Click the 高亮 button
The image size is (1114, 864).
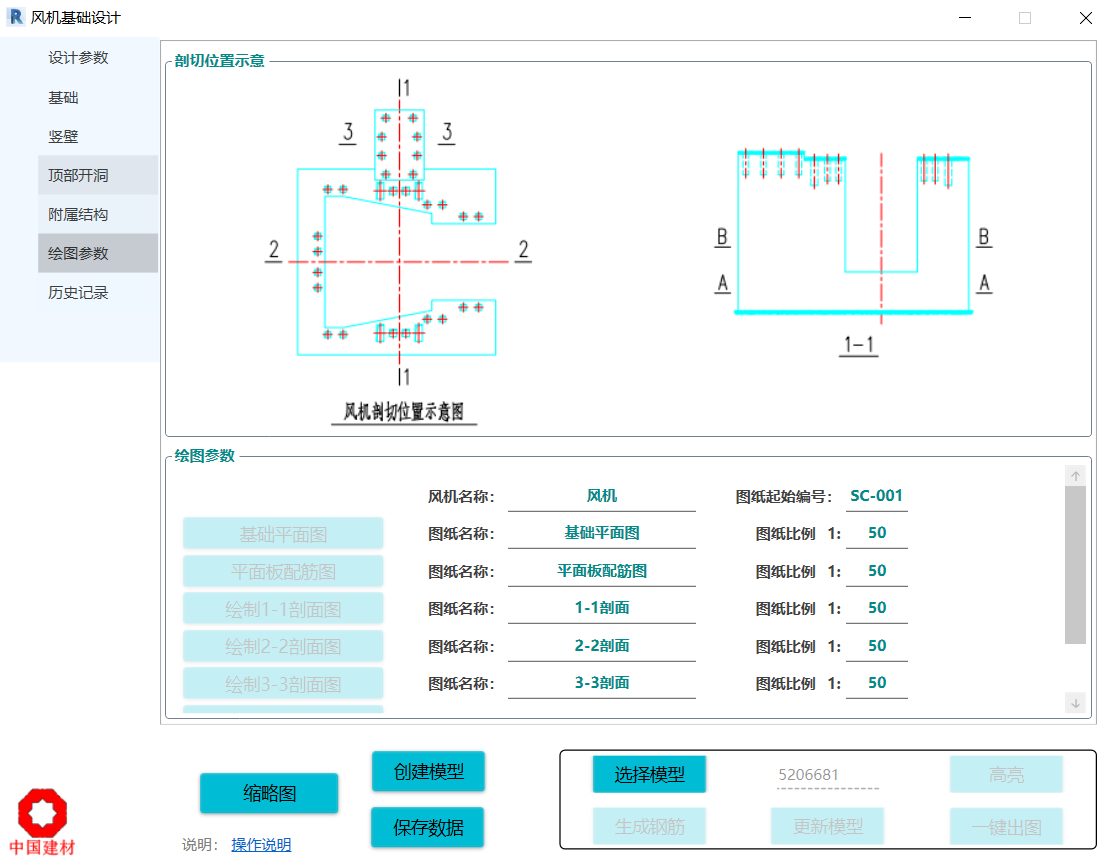(x=1006, y=774)
